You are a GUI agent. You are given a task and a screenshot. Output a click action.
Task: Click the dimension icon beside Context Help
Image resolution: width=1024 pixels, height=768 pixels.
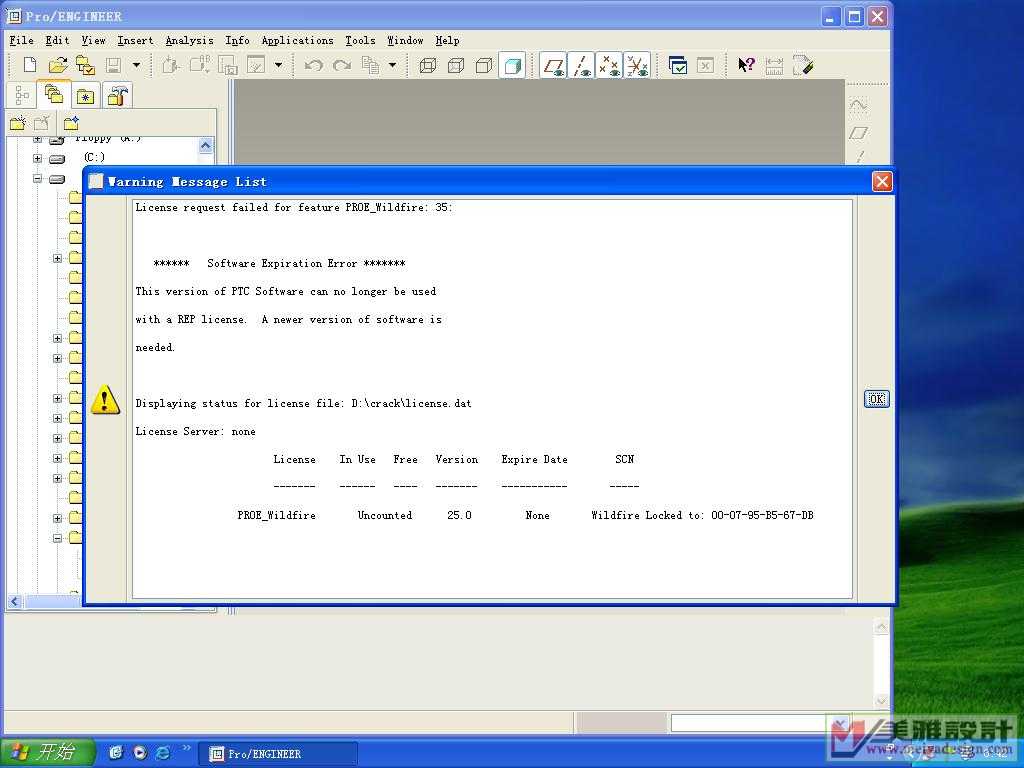(x=774, y=65)
